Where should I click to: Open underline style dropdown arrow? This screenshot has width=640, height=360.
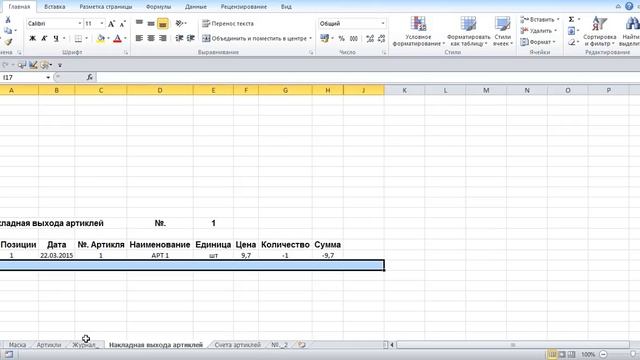pos(64,38)
